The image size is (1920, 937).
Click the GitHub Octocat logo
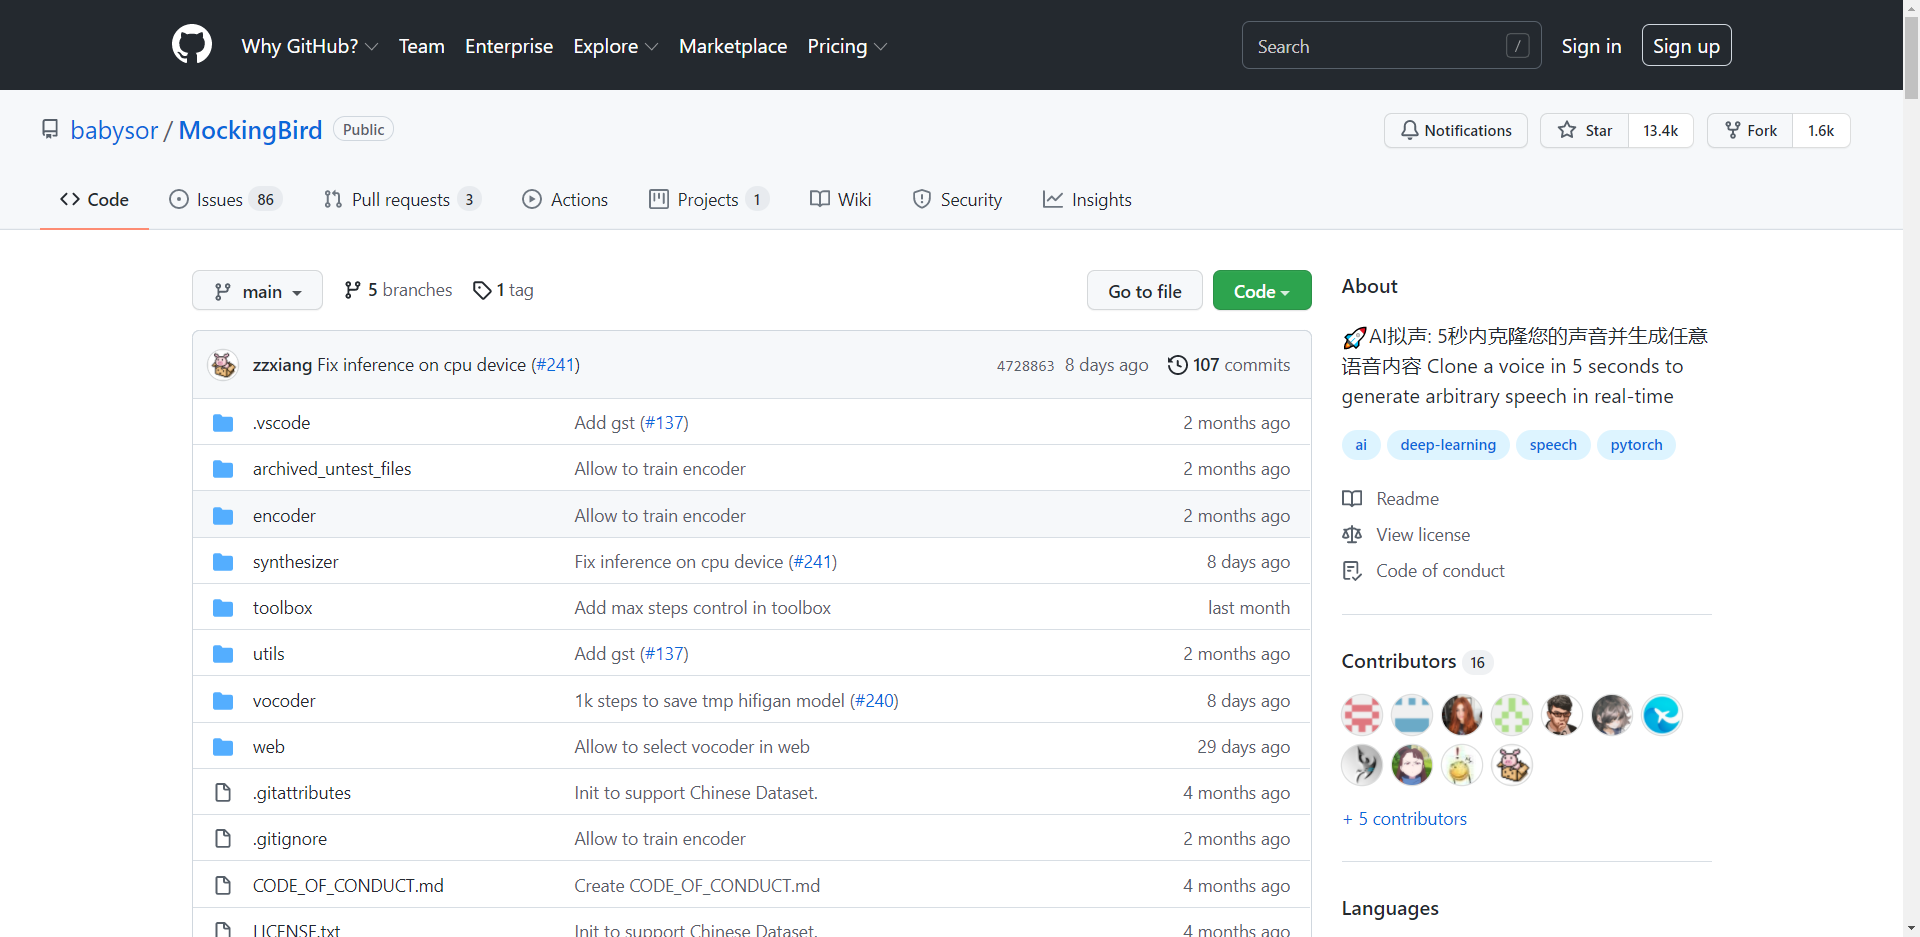coord(192,45)
